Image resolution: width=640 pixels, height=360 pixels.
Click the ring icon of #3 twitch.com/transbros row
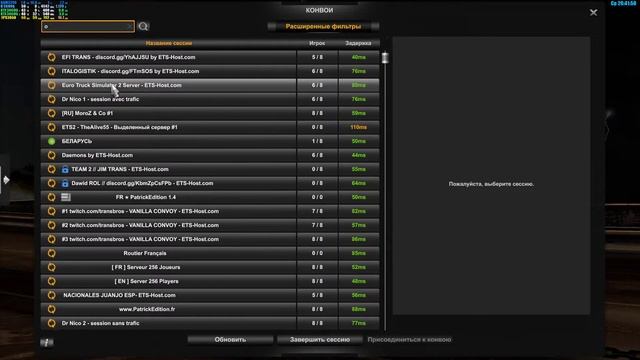pyautogui.click(x=51, y=239)
